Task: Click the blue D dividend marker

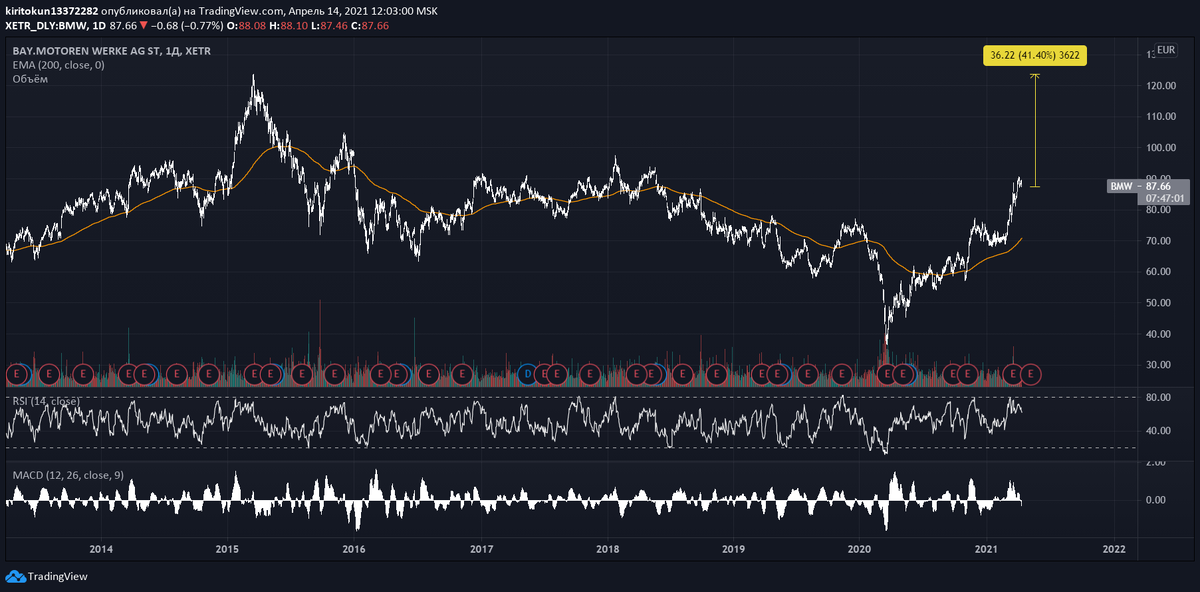Action: (x=527, y=374)
